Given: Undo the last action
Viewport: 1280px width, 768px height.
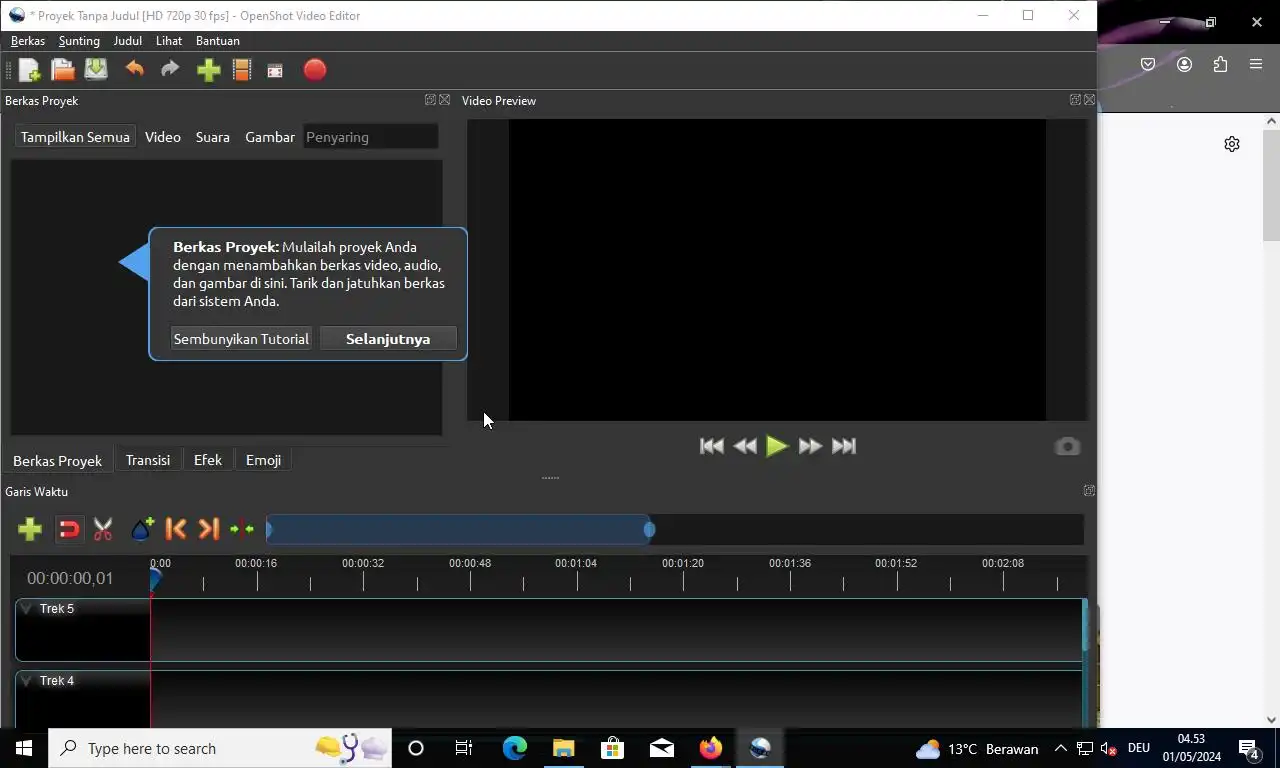Looking at the screenshot, I should (x=134, y=70).
